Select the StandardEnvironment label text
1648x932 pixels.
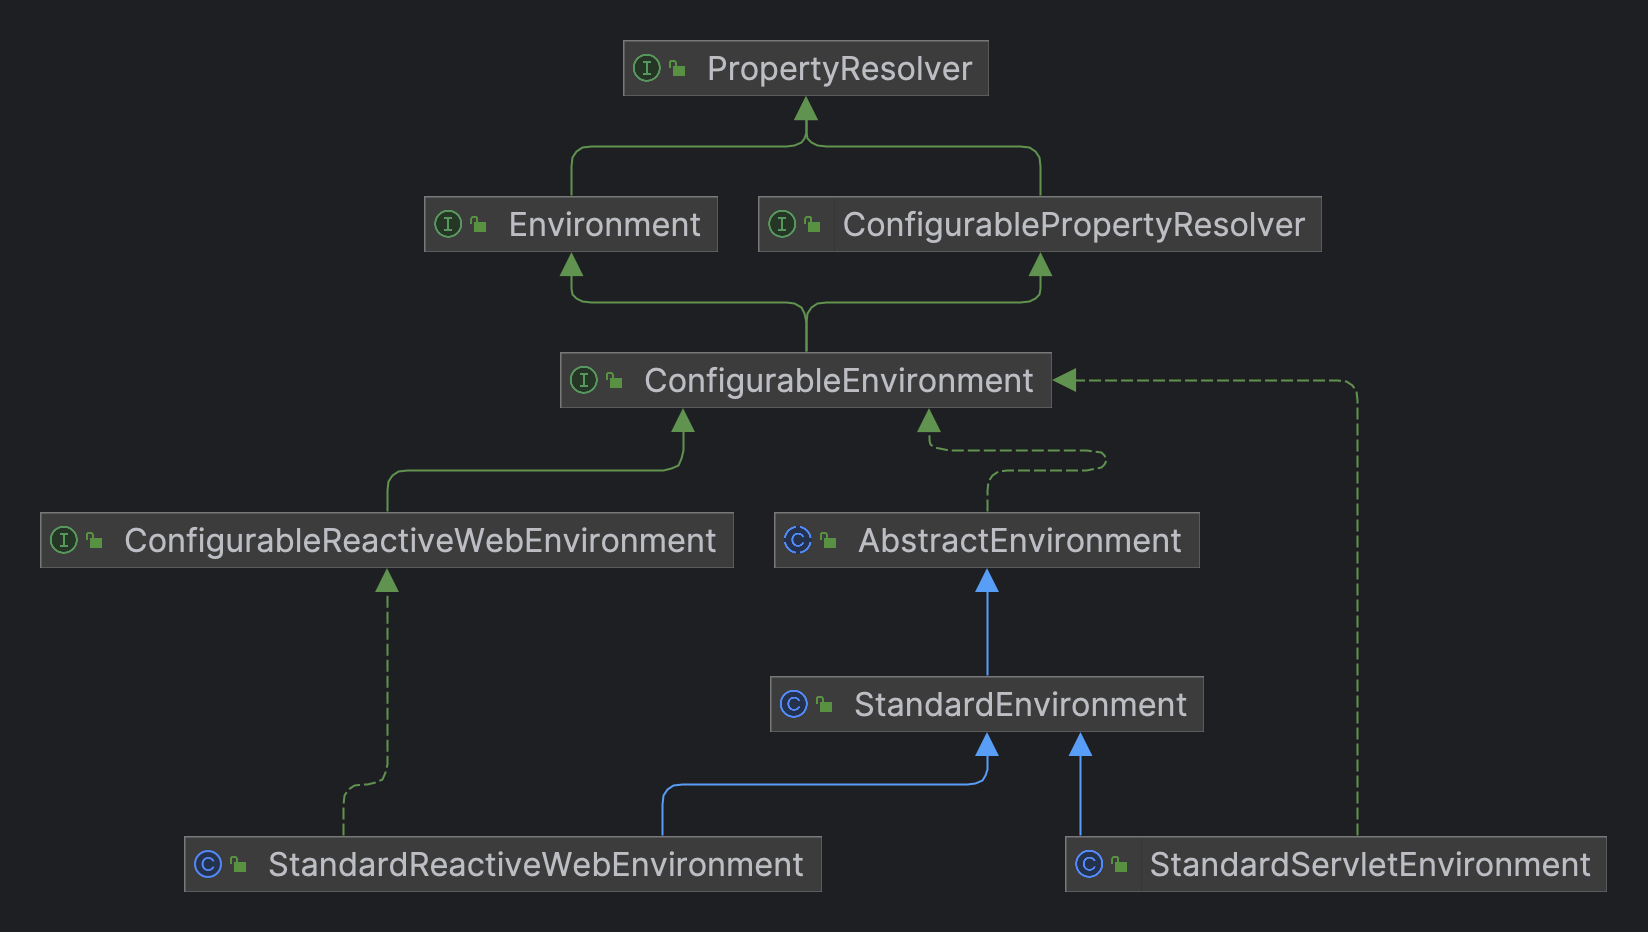point(1020,705)
